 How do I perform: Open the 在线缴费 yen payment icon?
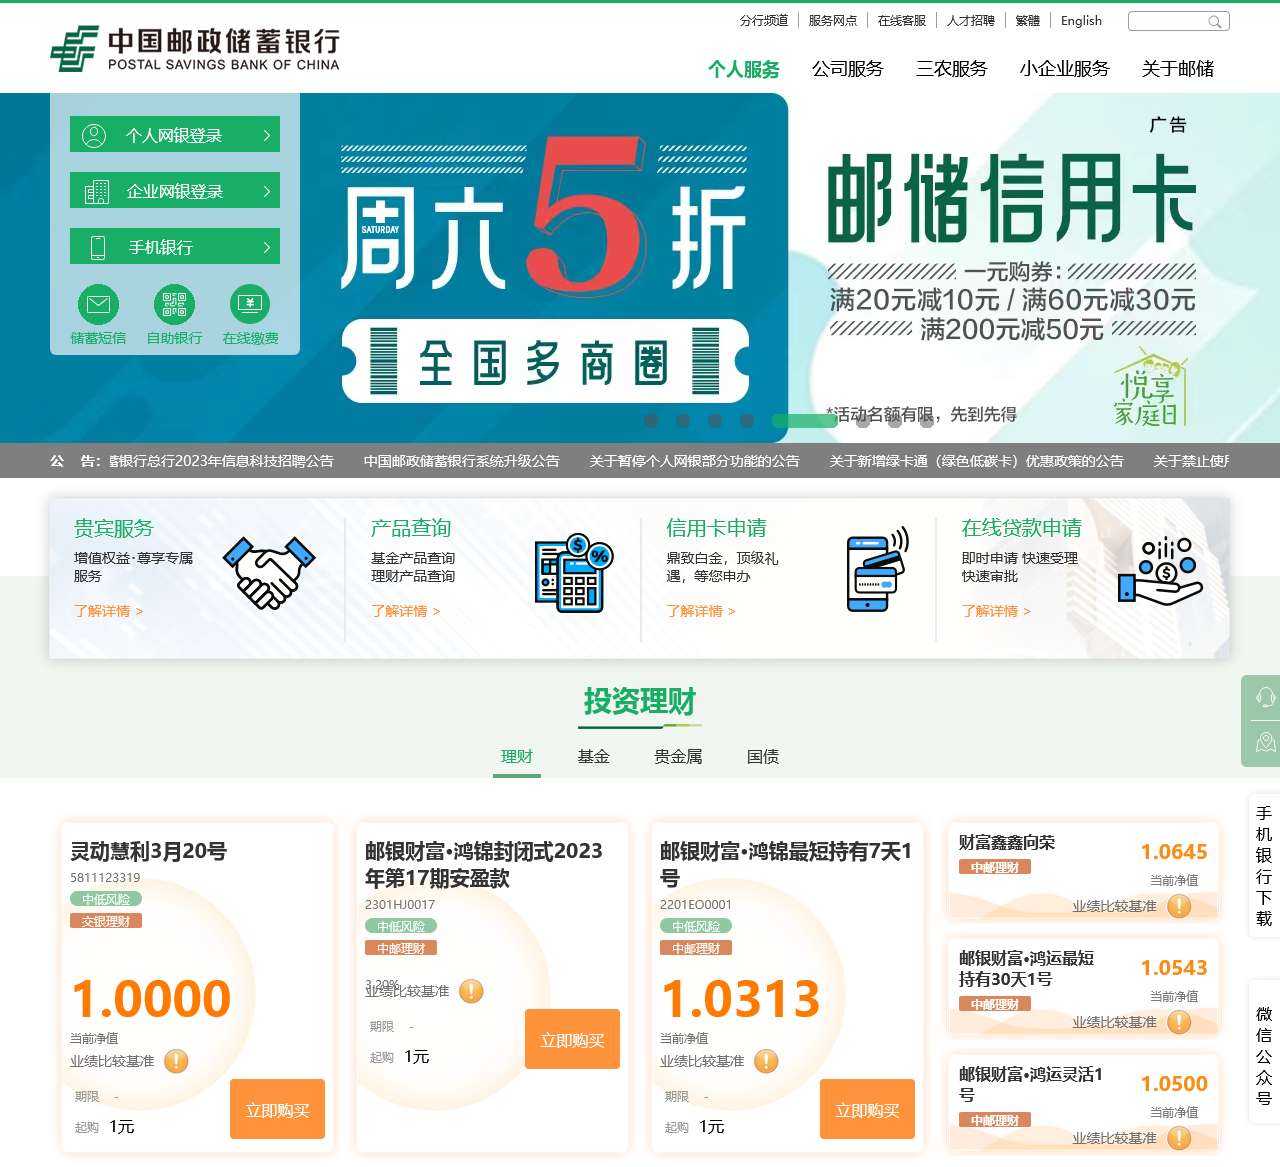point(250,304)
